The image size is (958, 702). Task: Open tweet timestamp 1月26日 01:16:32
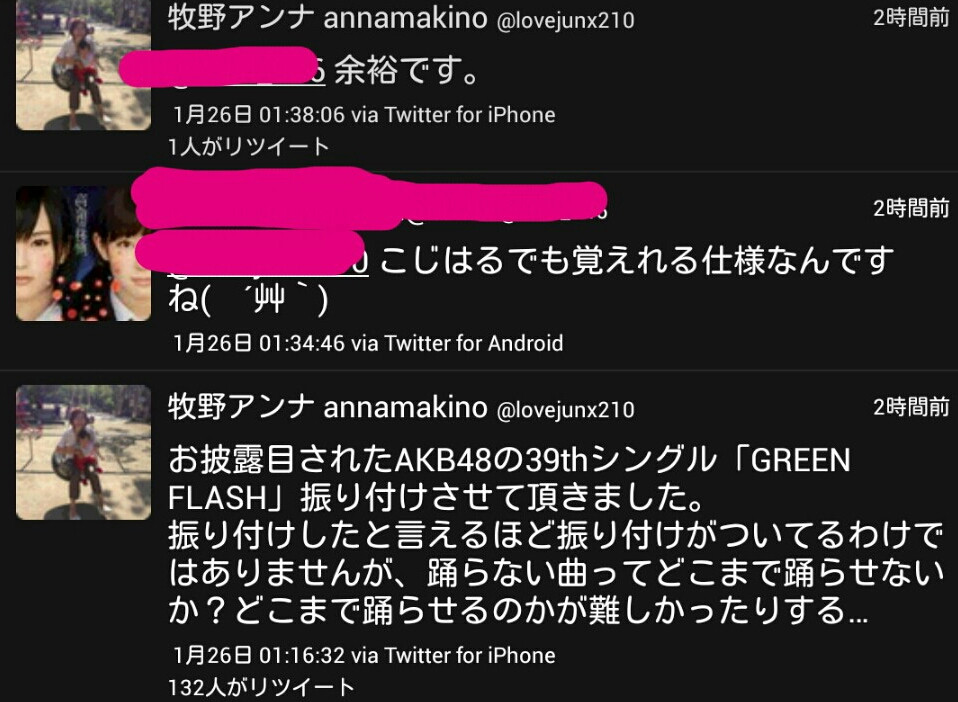pyautogui.click(x=259, y=656)
